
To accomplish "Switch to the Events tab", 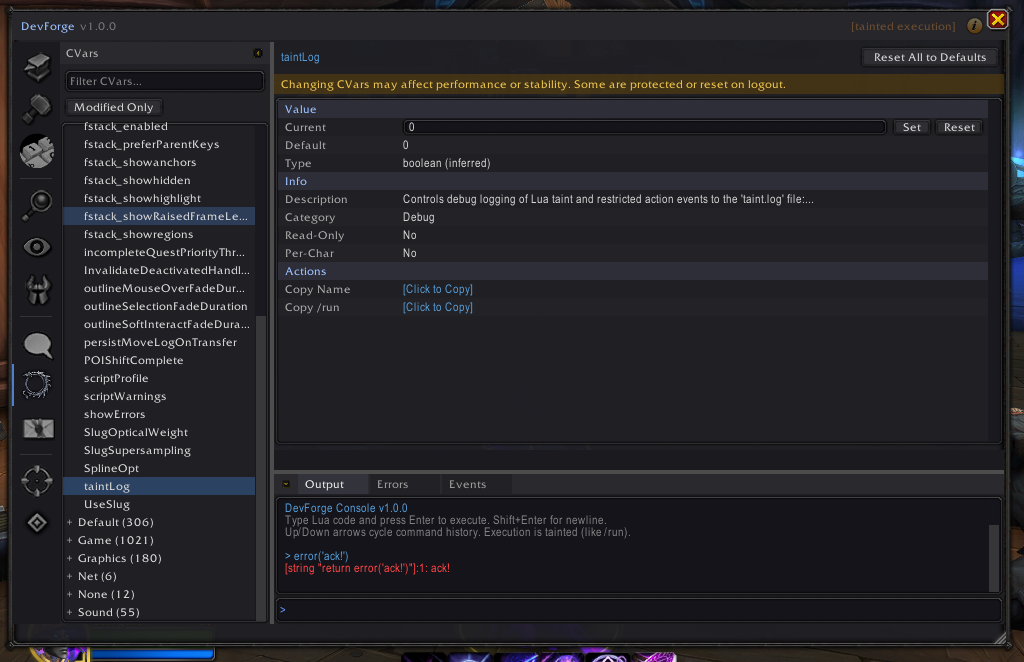I will click(467, 483).
